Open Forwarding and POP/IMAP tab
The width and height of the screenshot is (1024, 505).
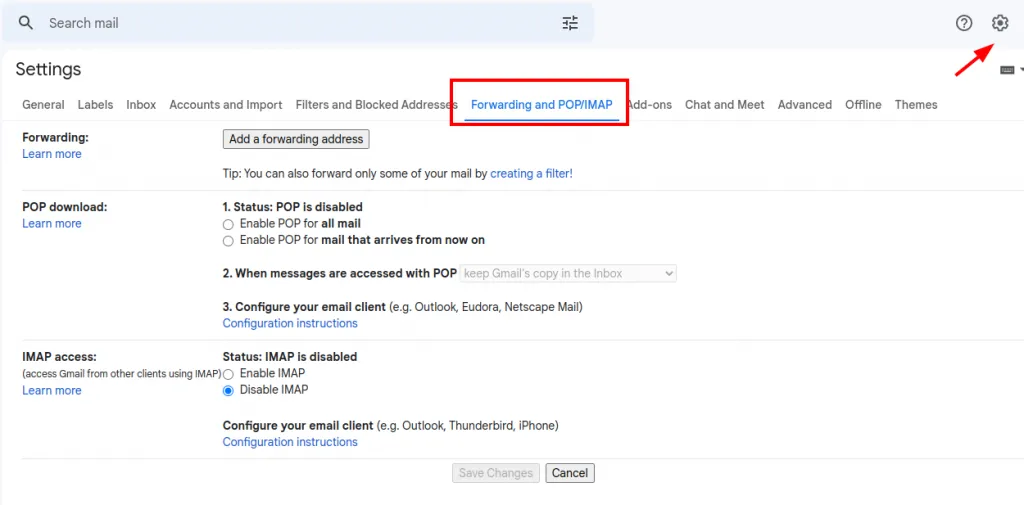(x=541, y=105)
